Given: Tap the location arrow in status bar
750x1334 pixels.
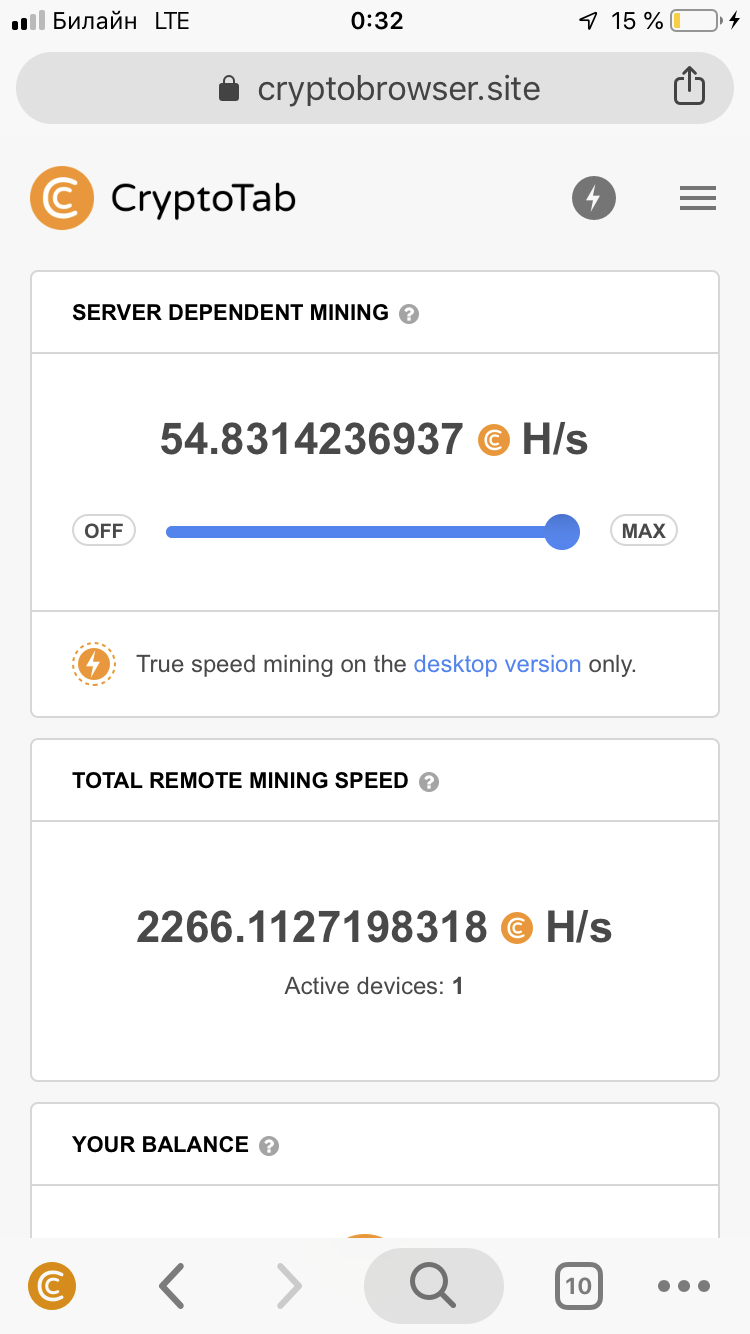Looking at the screenshot, I should [x=589, y=21].
